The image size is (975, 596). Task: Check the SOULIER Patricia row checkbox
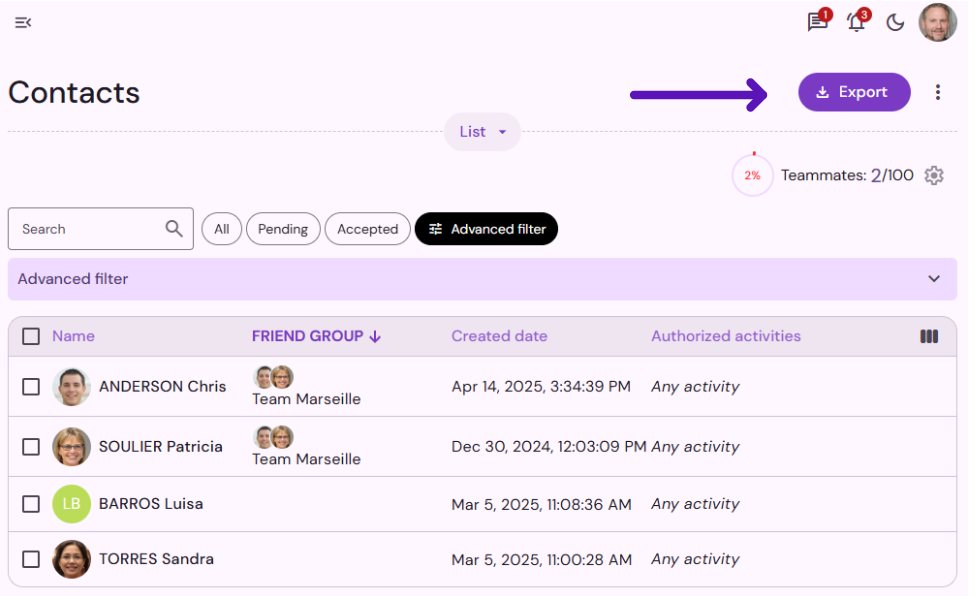pyautogui.click(x=31, y=447)
